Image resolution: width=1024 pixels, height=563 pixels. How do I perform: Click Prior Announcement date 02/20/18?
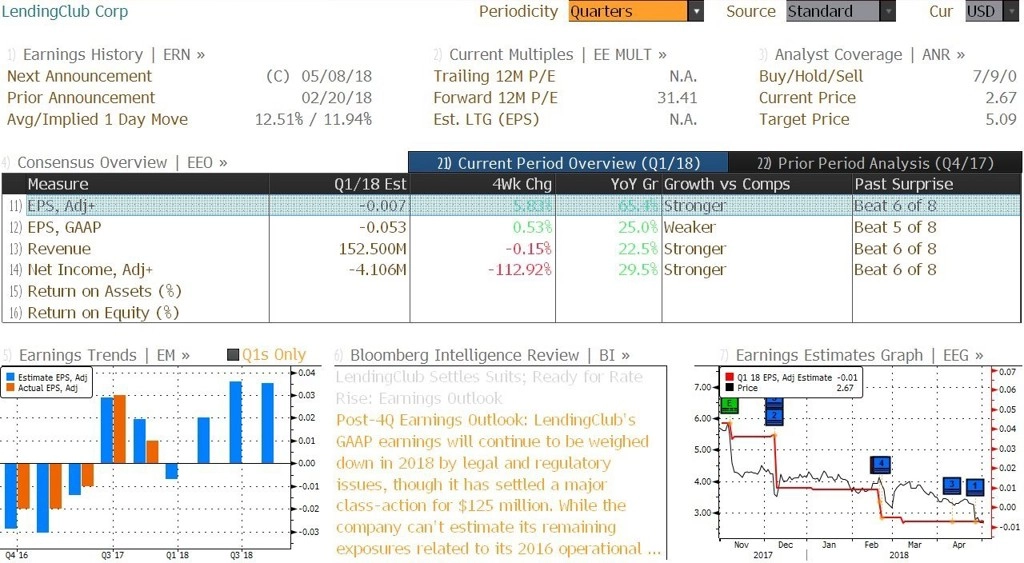[x=336, y=98]
